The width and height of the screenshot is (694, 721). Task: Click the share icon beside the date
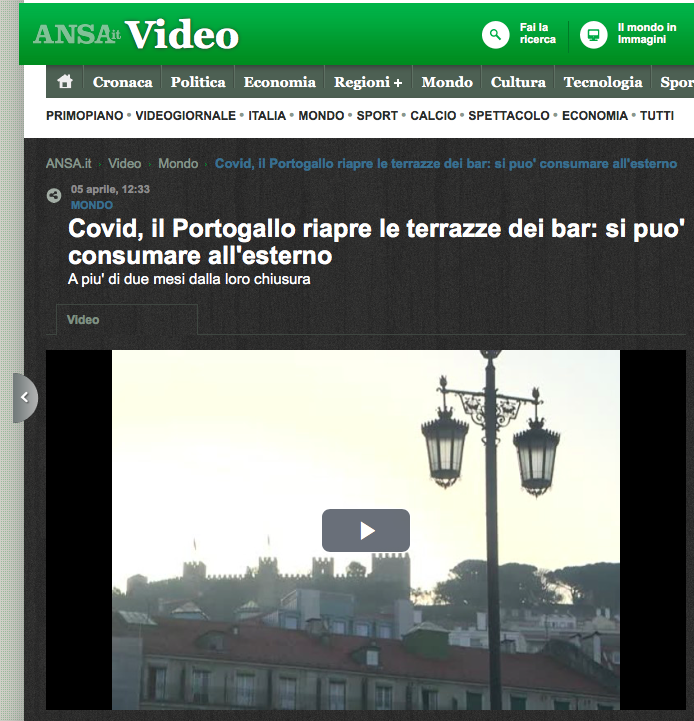[54, 195]
